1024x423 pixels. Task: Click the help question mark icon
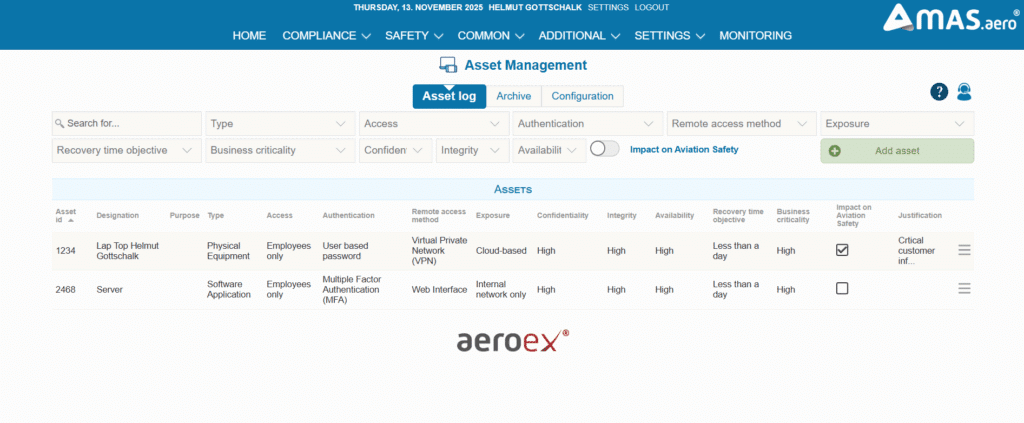click(939, 92)
